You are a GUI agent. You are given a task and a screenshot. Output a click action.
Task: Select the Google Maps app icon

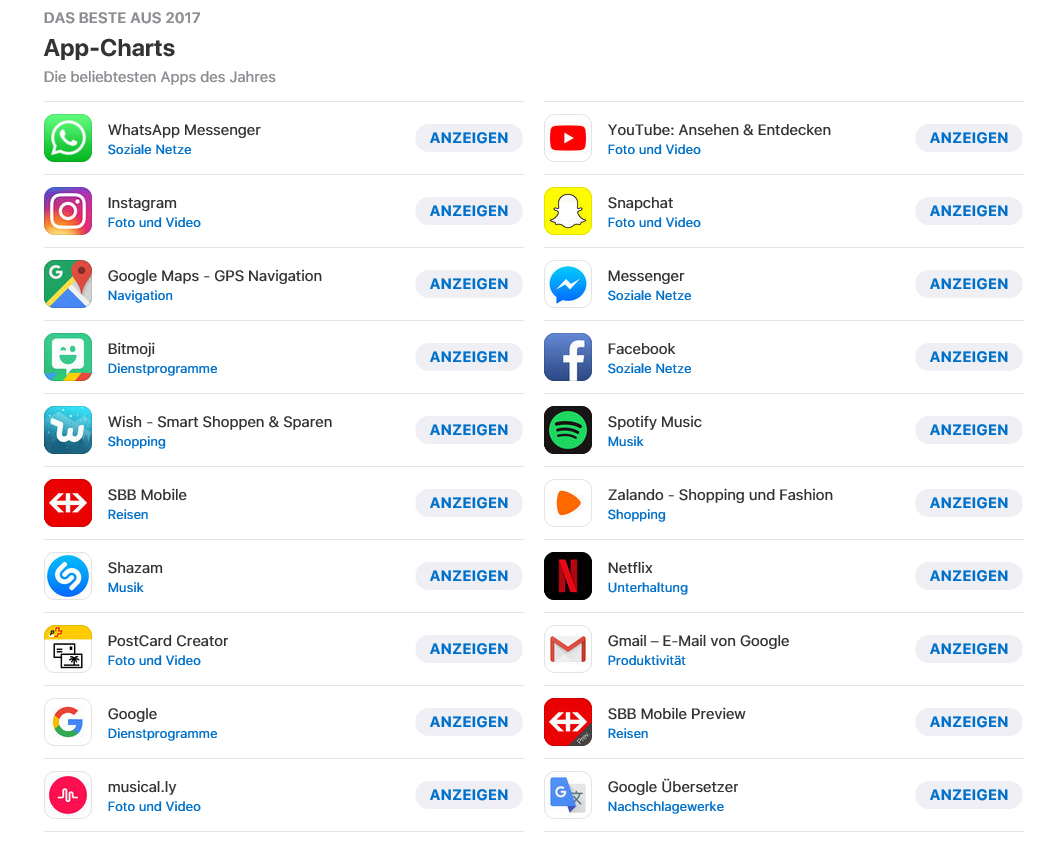pyautogui.click(x=68, y=284)
